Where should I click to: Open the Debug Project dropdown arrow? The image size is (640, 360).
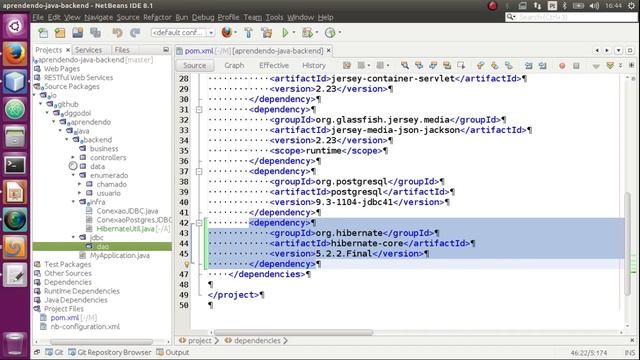click(x=316, y=33)
